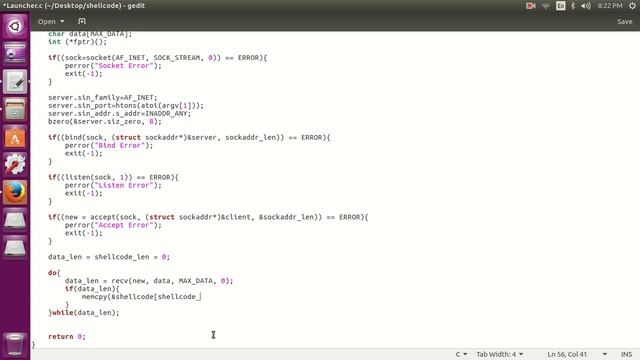Click the 'return 0;' line
The width and height of the screenshot is (640, 360).
(x=67, y=336)
